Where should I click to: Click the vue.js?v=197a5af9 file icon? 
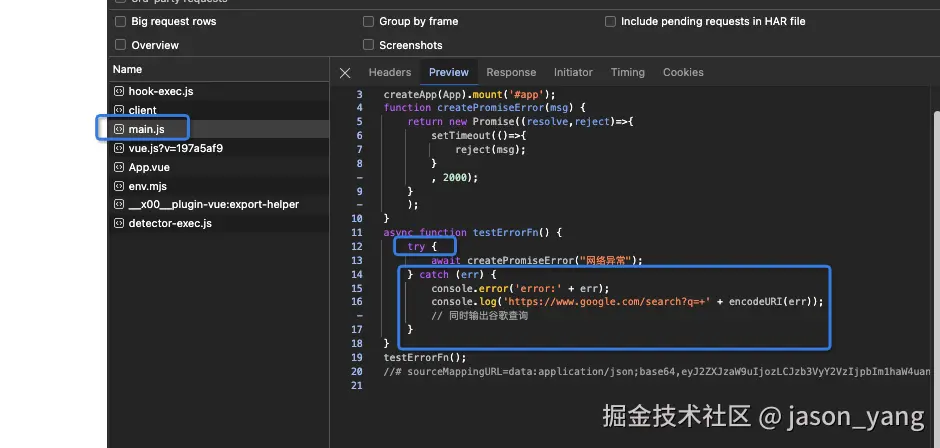(119, 148)
